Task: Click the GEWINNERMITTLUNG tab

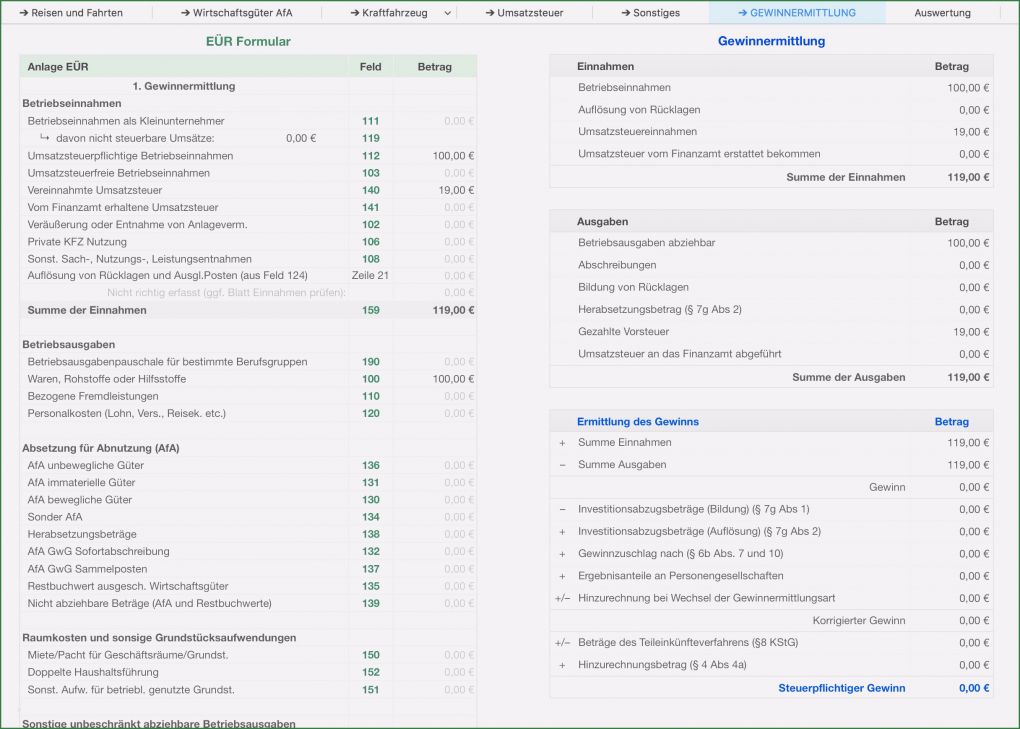Action: click(x=797, y=13)
